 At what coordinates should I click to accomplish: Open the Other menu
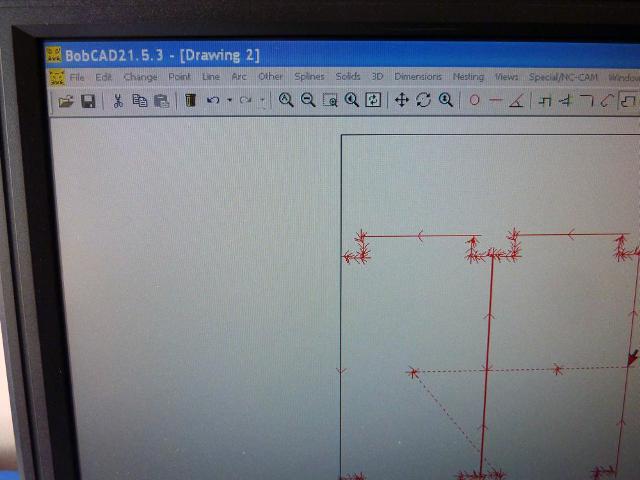click(x=270, y=76)
